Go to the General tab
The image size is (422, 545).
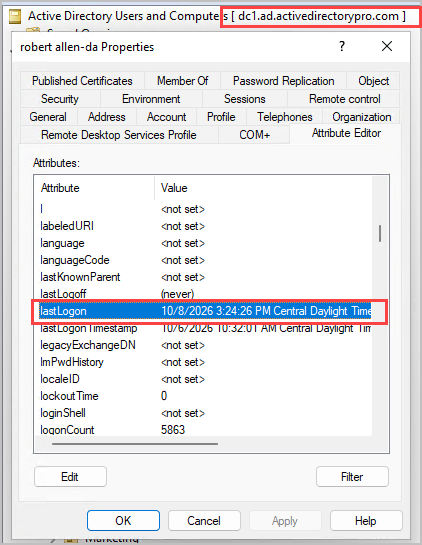[48, 117]
